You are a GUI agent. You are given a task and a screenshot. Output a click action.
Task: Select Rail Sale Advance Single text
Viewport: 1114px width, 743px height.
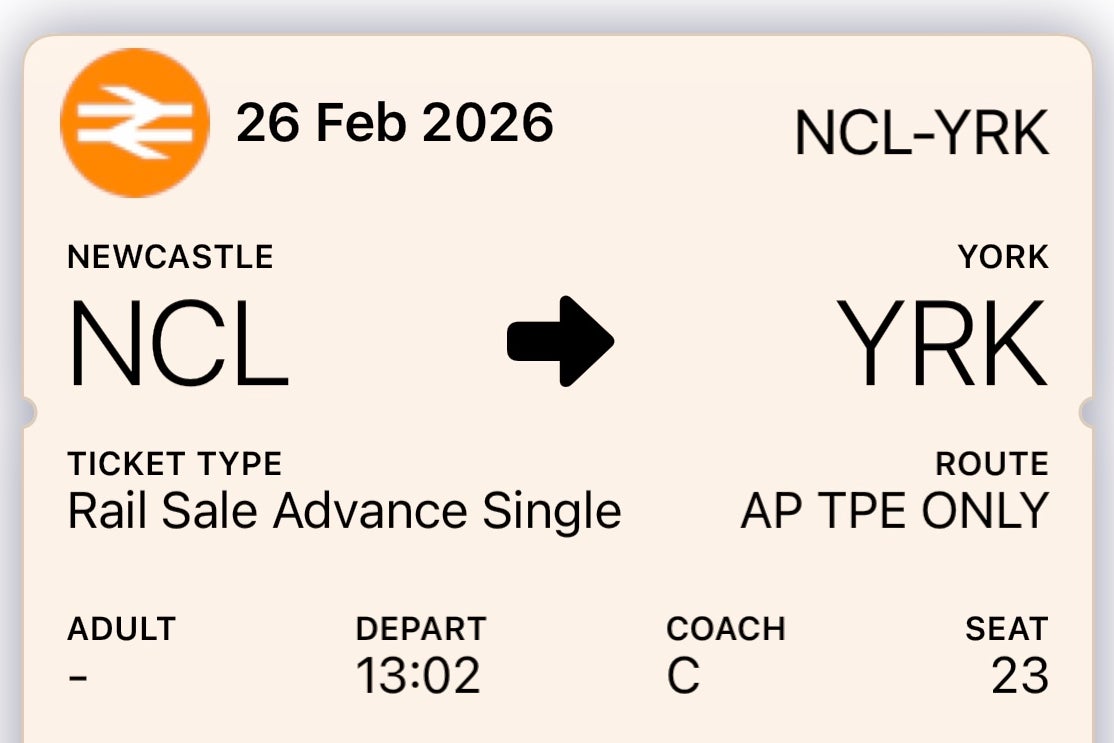click(344, 511)
